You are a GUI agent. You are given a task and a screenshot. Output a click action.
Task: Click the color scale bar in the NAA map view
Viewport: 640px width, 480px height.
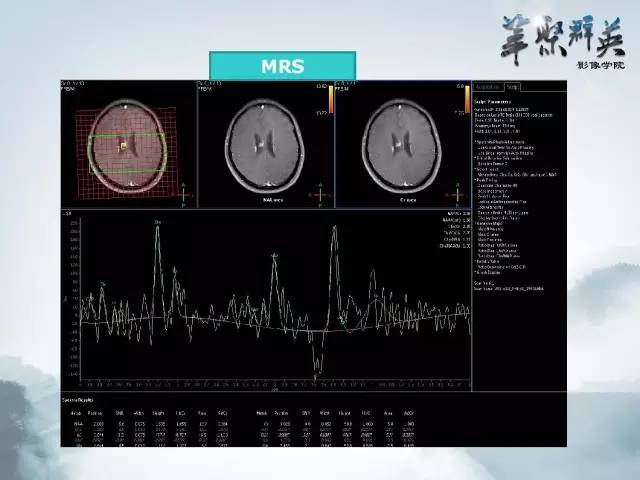click(x=331, y=99)
